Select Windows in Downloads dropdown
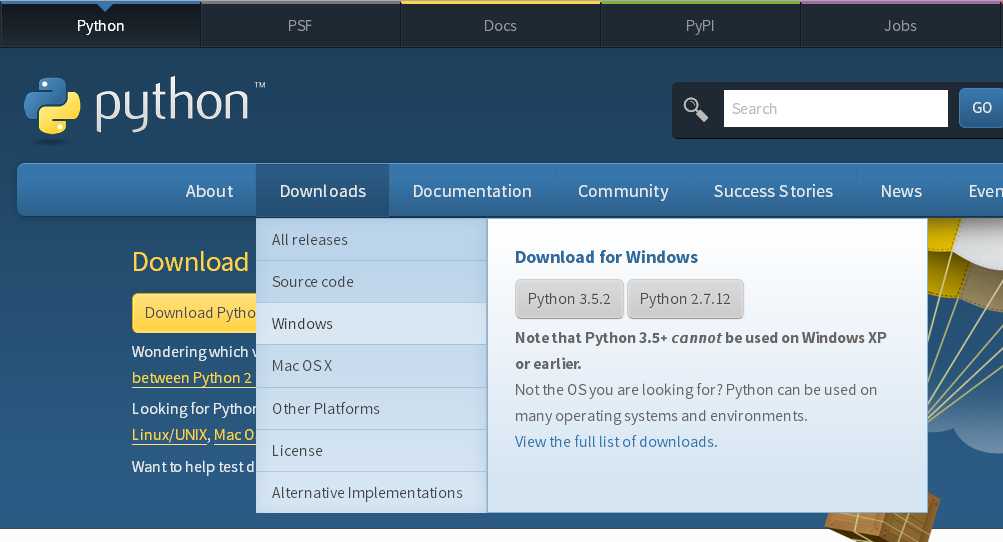This screenshot has height=542, width=1003. click(372, 324)
